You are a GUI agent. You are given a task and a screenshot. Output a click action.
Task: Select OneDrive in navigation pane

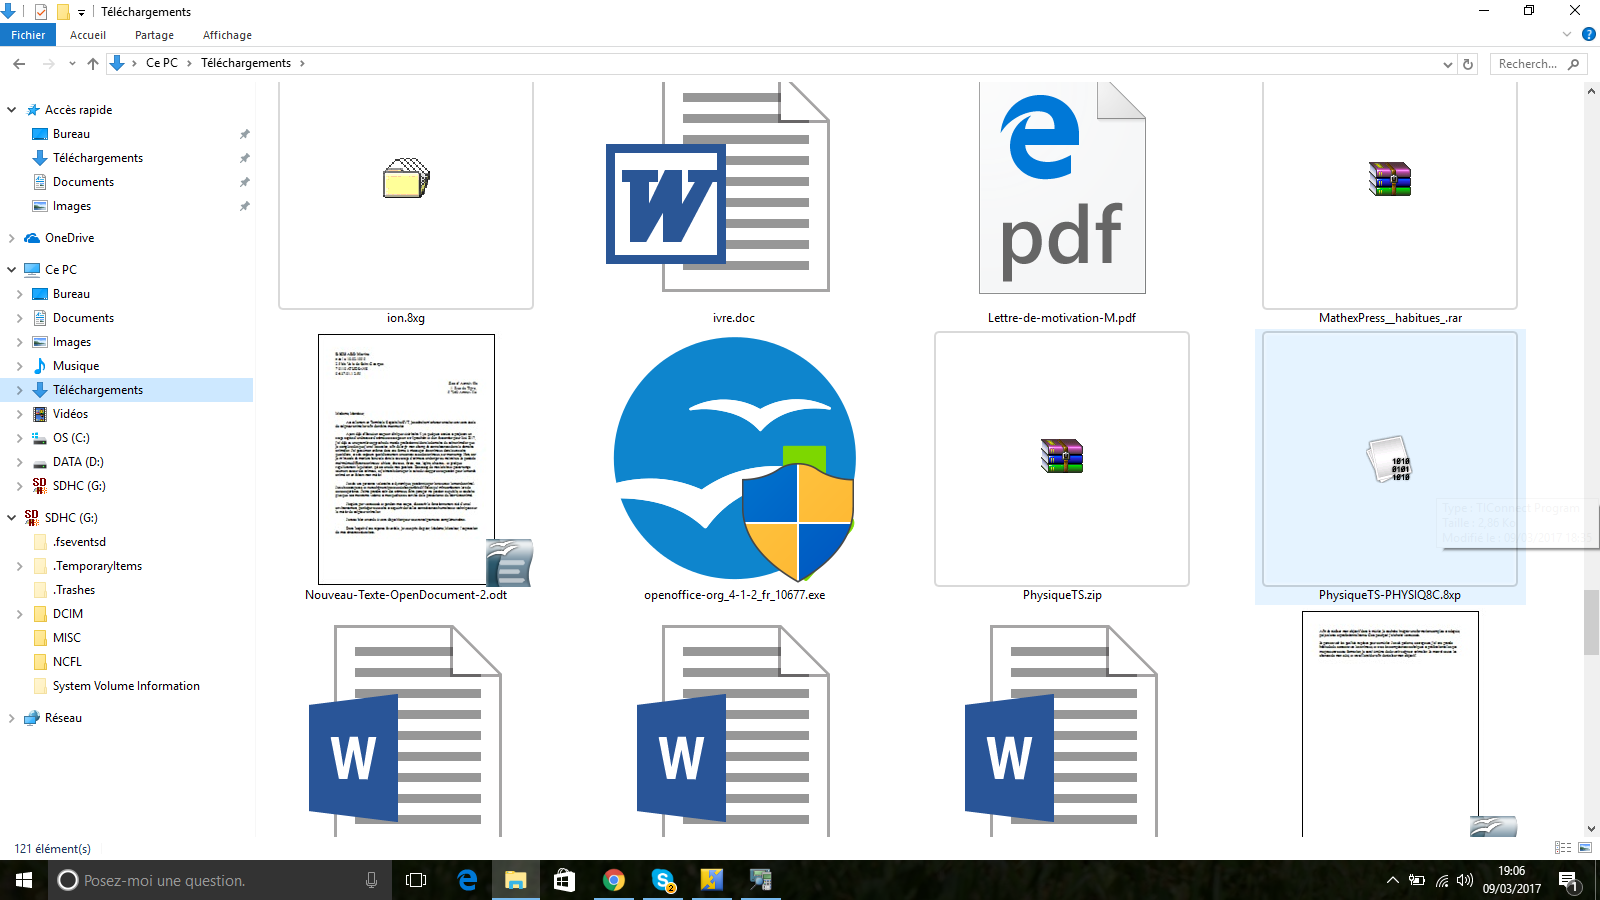(x=69, y=238)
